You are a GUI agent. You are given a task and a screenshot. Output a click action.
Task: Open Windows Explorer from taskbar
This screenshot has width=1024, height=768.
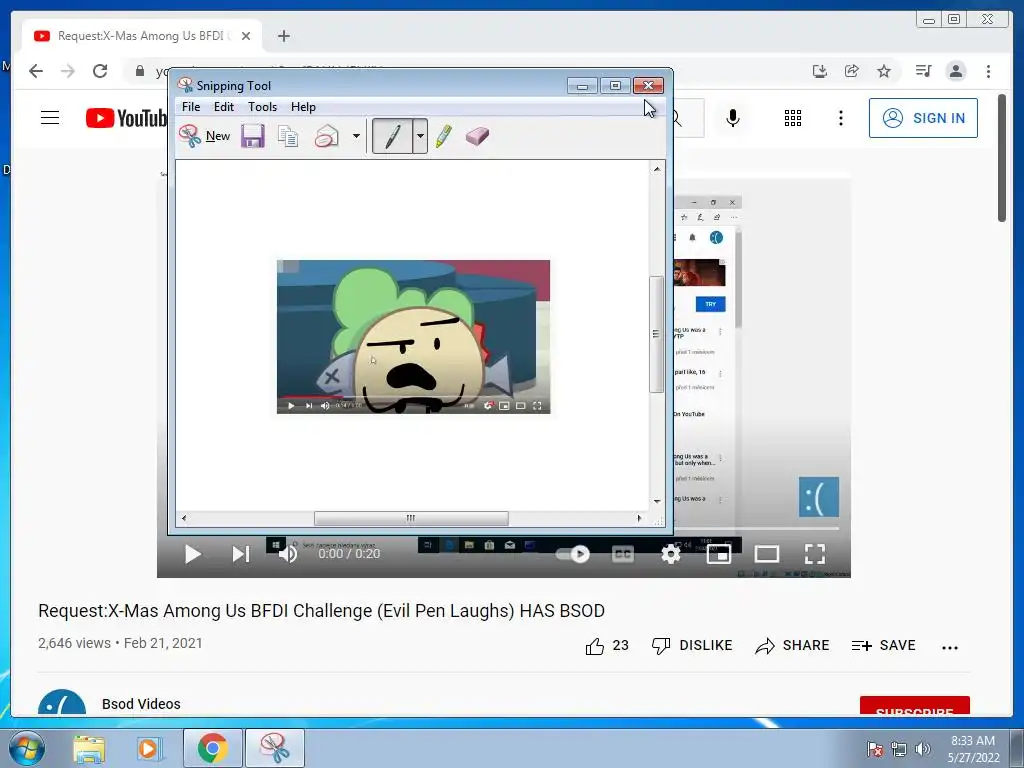tap(89, 748)
